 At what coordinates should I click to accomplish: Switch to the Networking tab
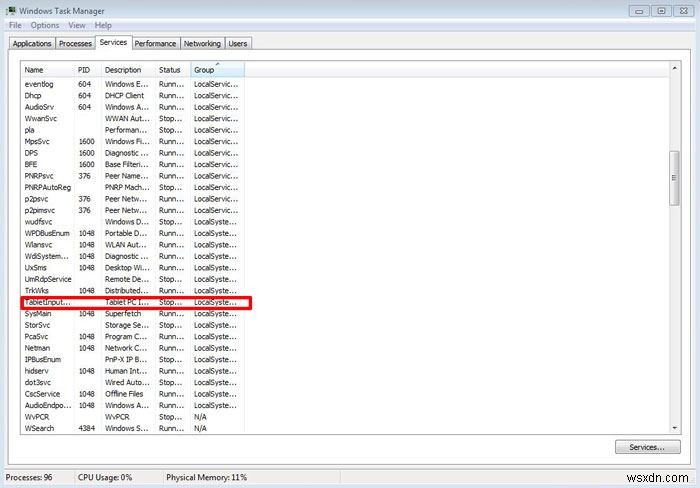point(202,44)
